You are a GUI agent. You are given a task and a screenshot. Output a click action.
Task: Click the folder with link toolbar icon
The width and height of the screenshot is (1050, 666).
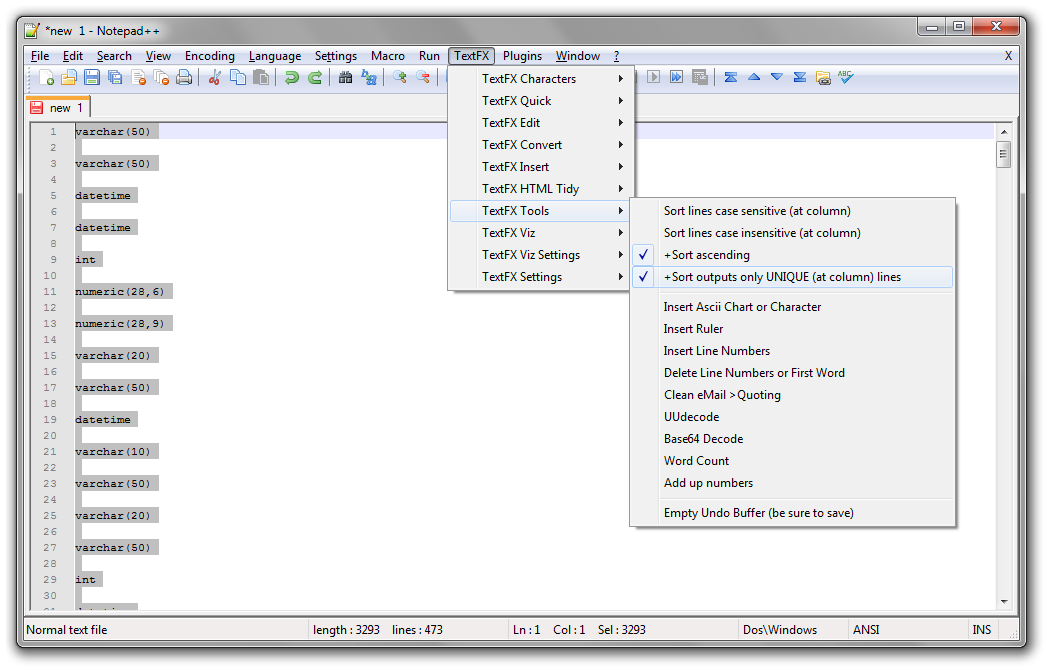click(823, 78)
